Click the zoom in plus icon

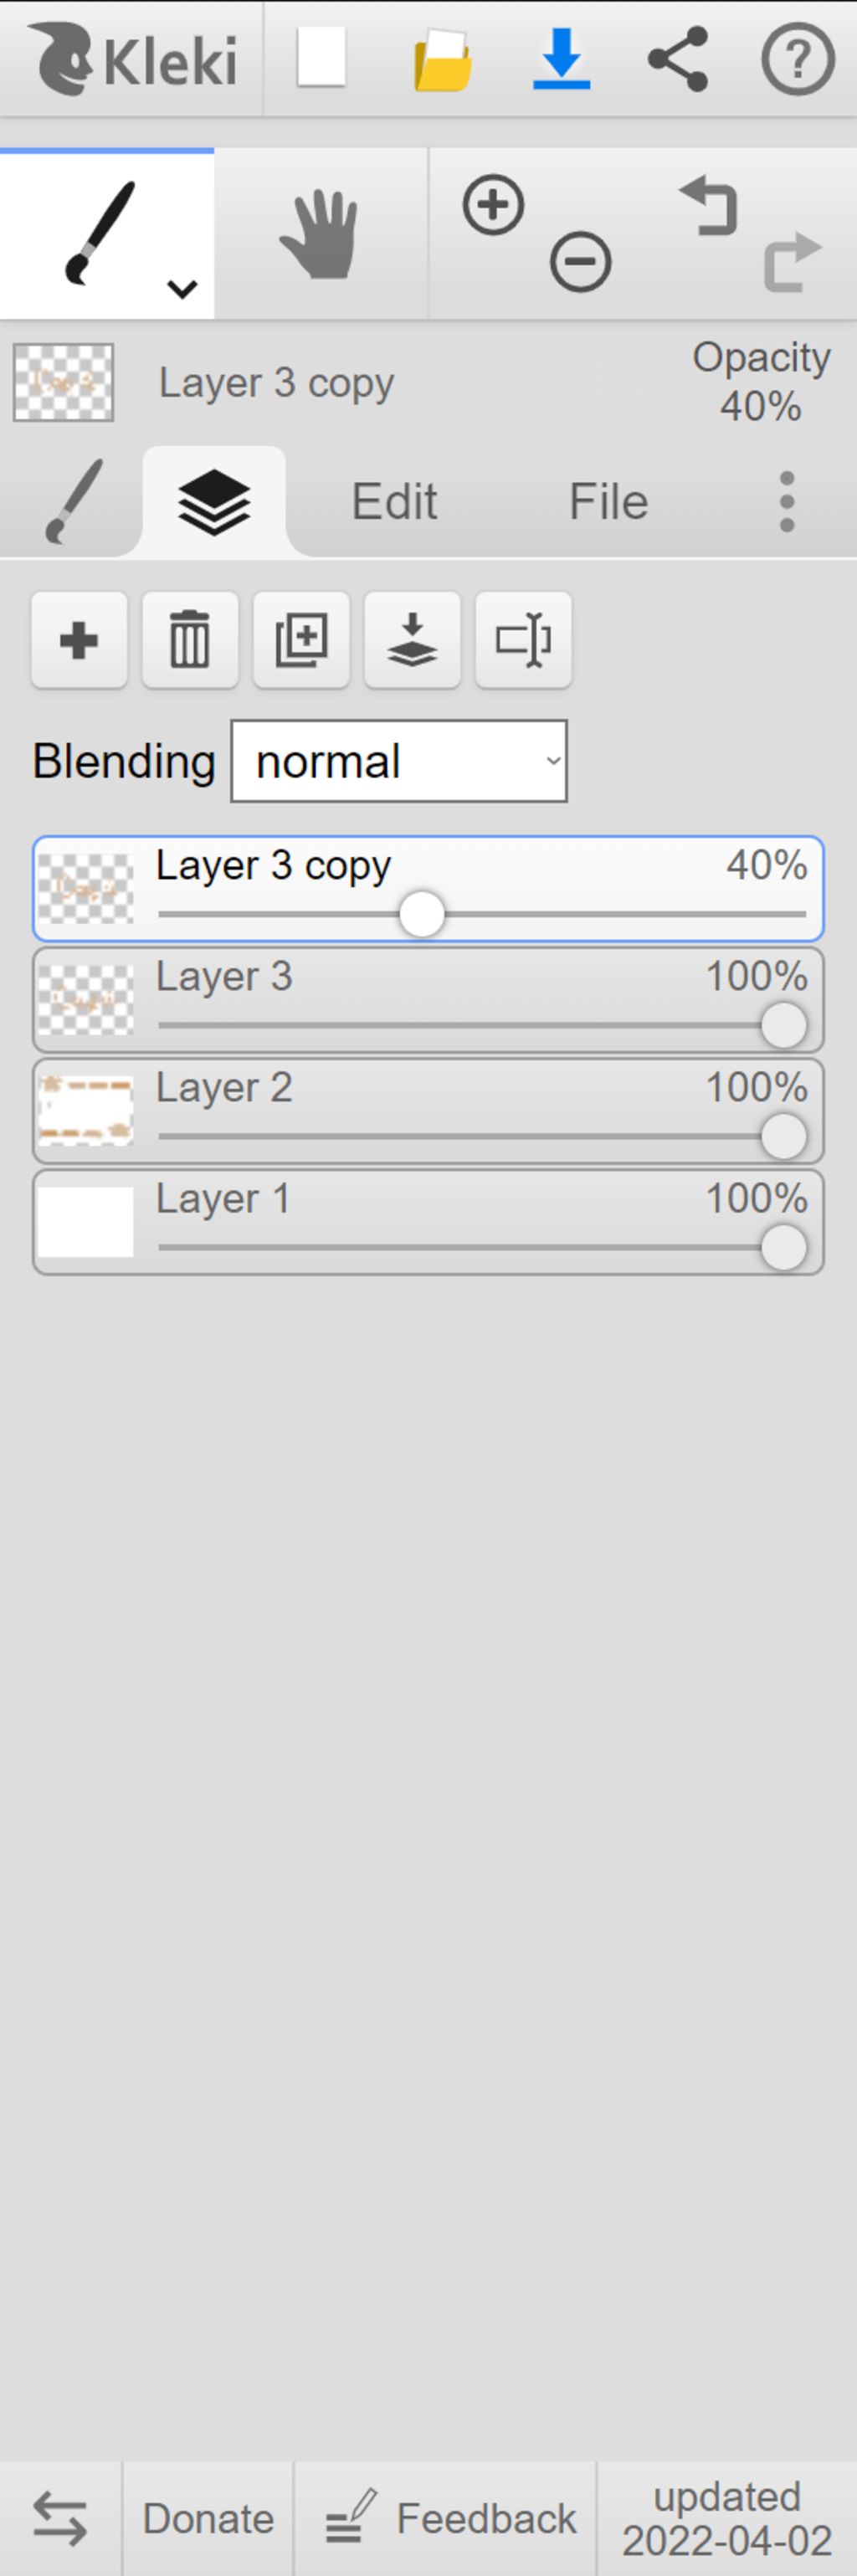(x=493, y=205)
